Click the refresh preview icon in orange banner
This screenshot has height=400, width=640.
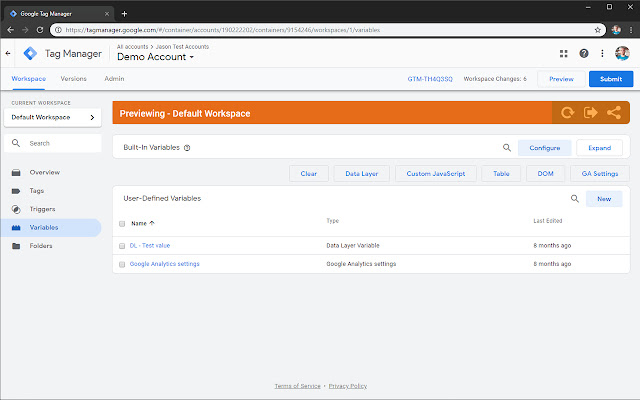click(x=567, y=113)
